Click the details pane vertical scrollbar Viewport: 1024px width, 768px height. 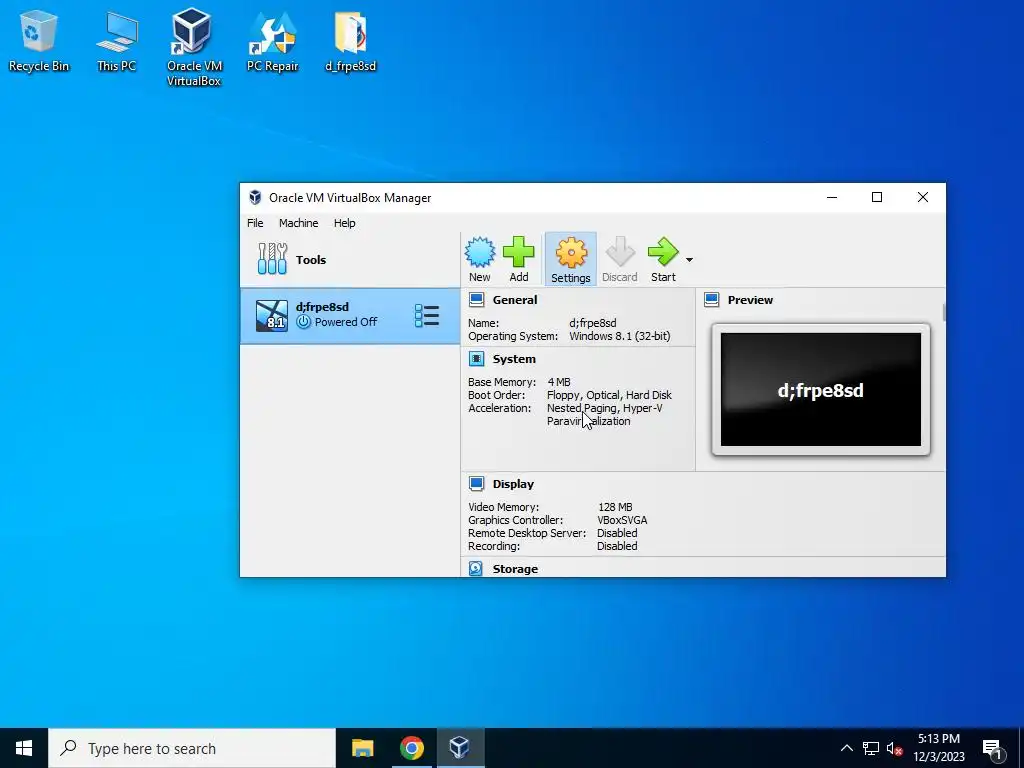944,312
